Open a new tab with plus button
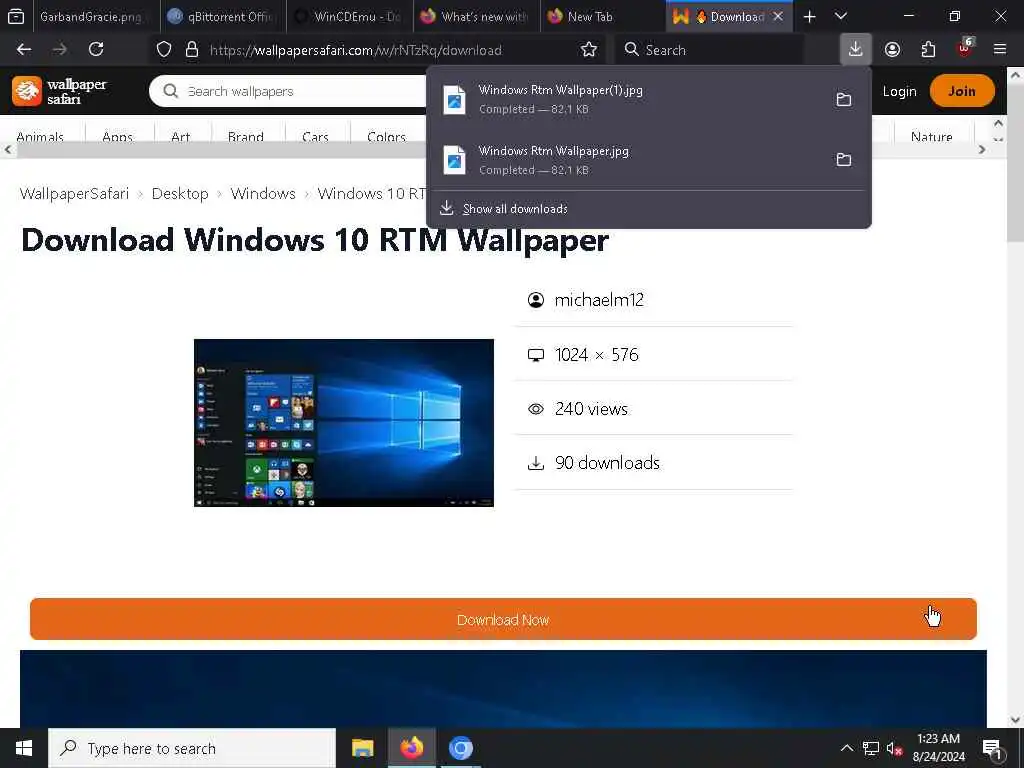Image resolution: width=1024 pixels, height=768 pixels. click(810, 17)
